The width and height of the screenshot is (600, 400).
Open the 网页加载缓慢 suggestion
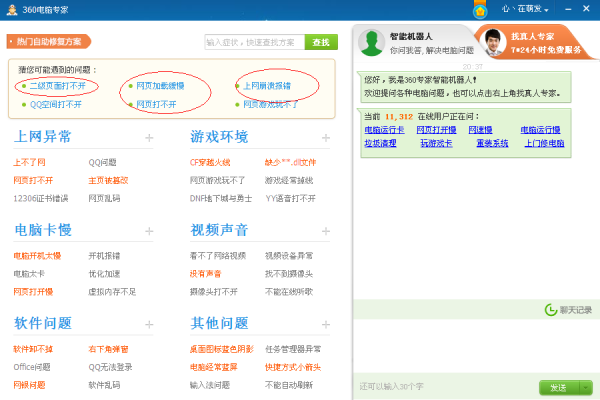click(x=160, y=86)
